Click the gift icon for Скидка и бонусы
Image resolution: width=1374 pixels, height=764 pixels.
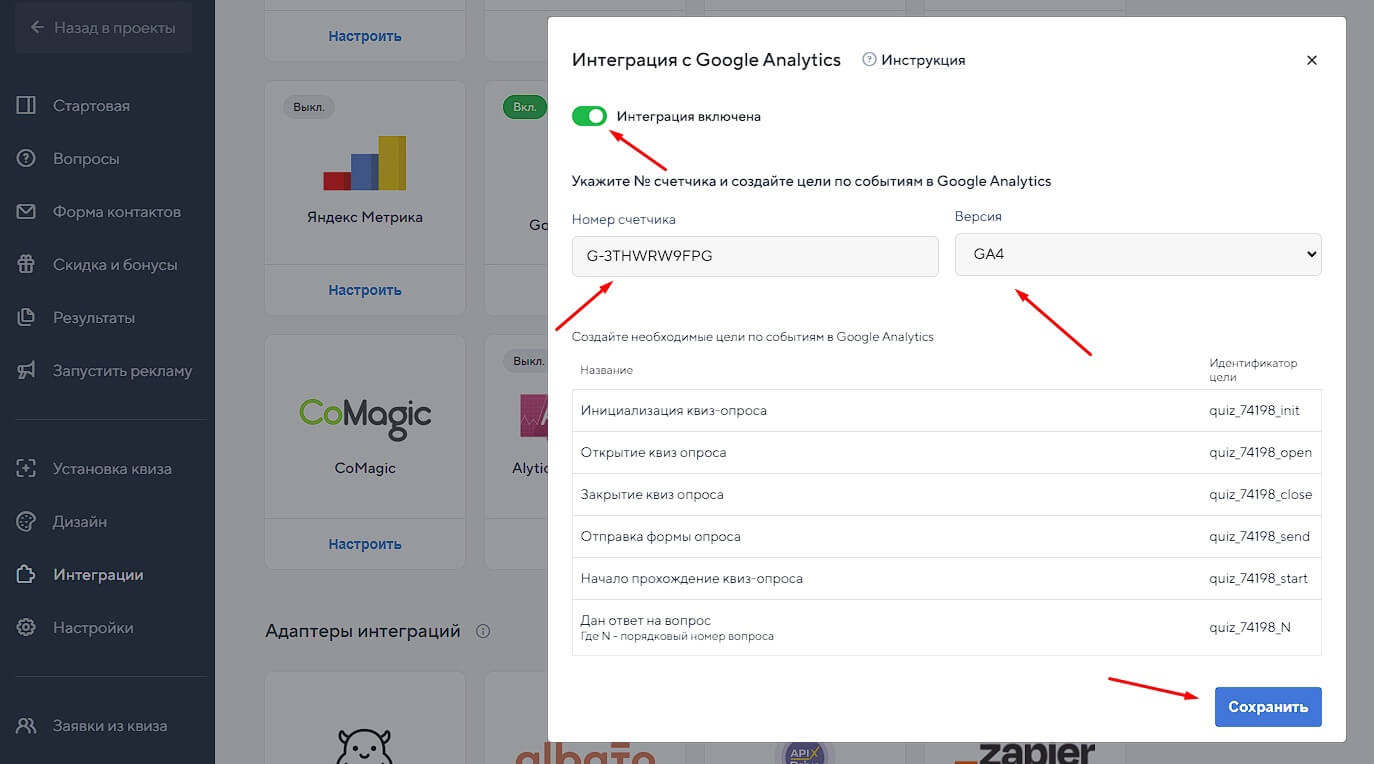point(27,265)
